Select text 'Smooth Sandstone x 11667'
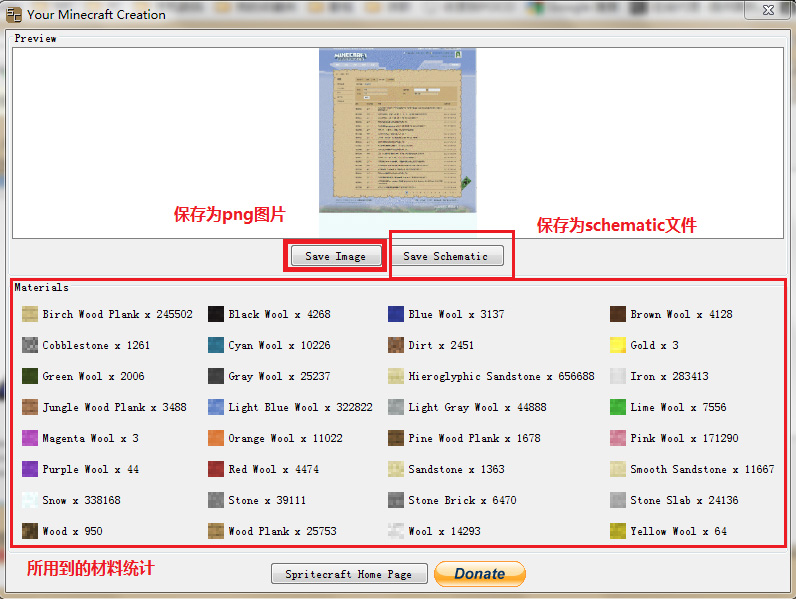Viewport: 796px width, 599px height. point(702,469)
